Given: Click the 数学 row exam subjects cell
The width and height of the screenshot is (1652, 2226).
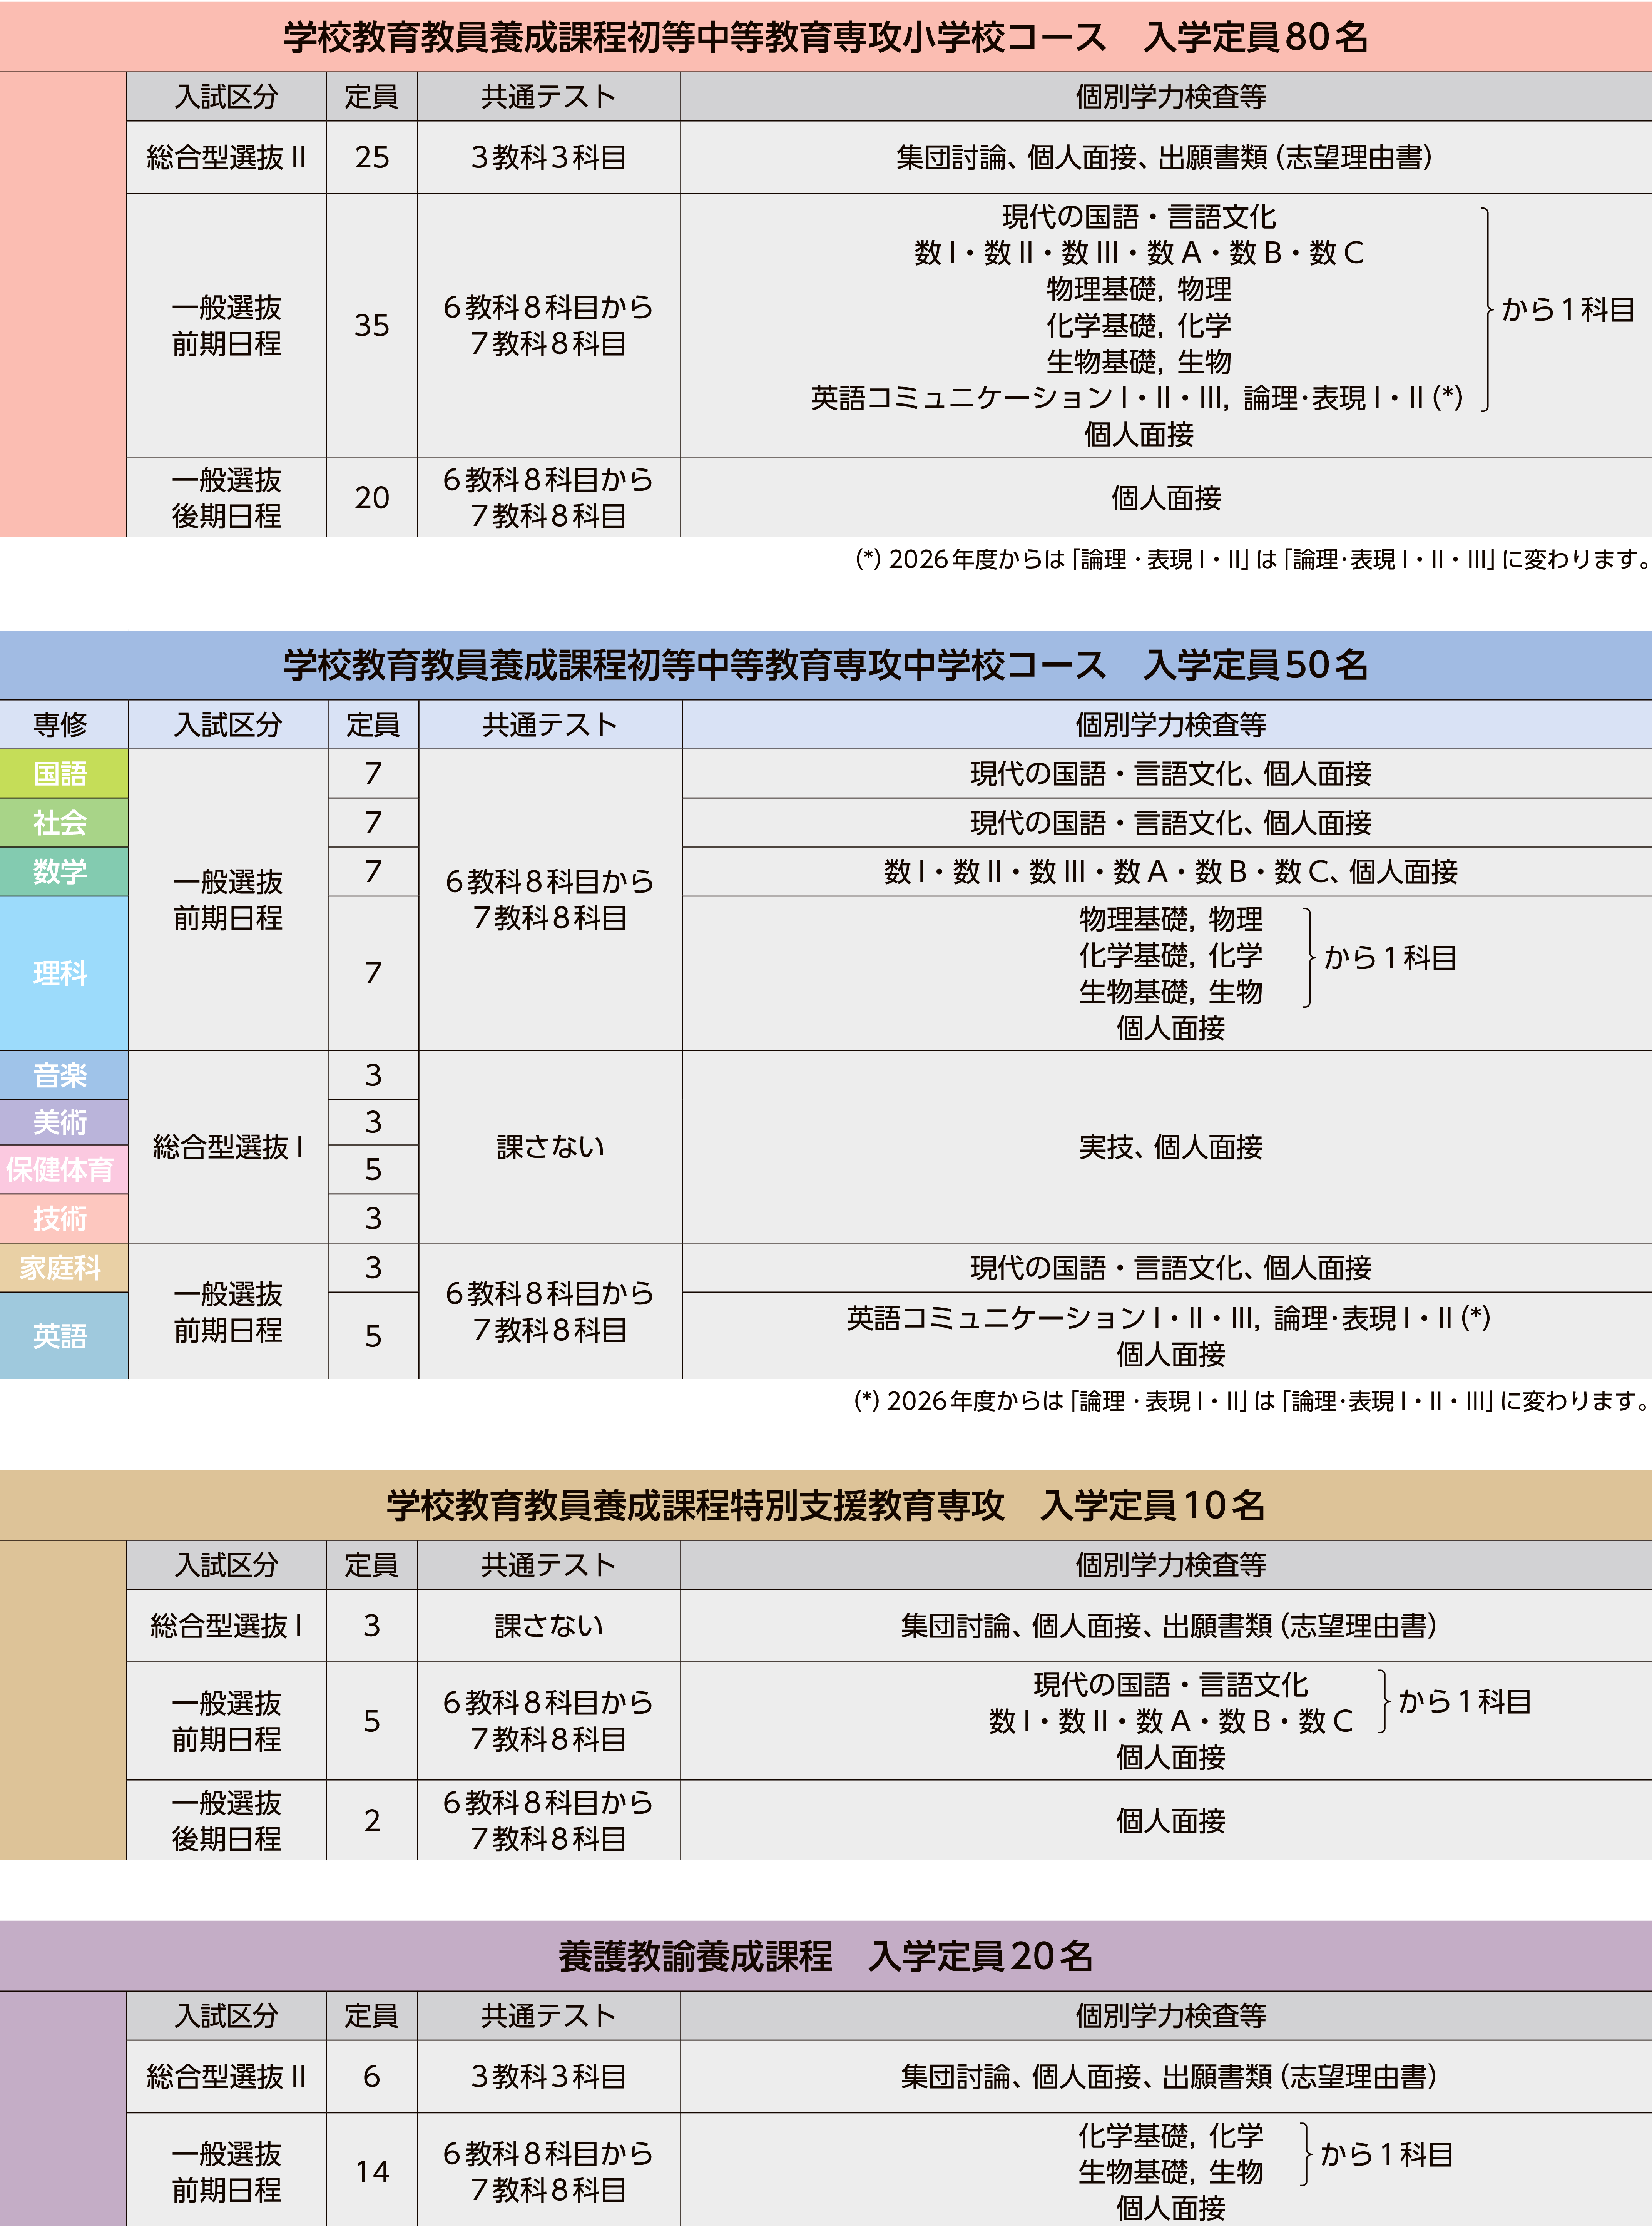Looking at the screenshot, I should coord(1167,871).
